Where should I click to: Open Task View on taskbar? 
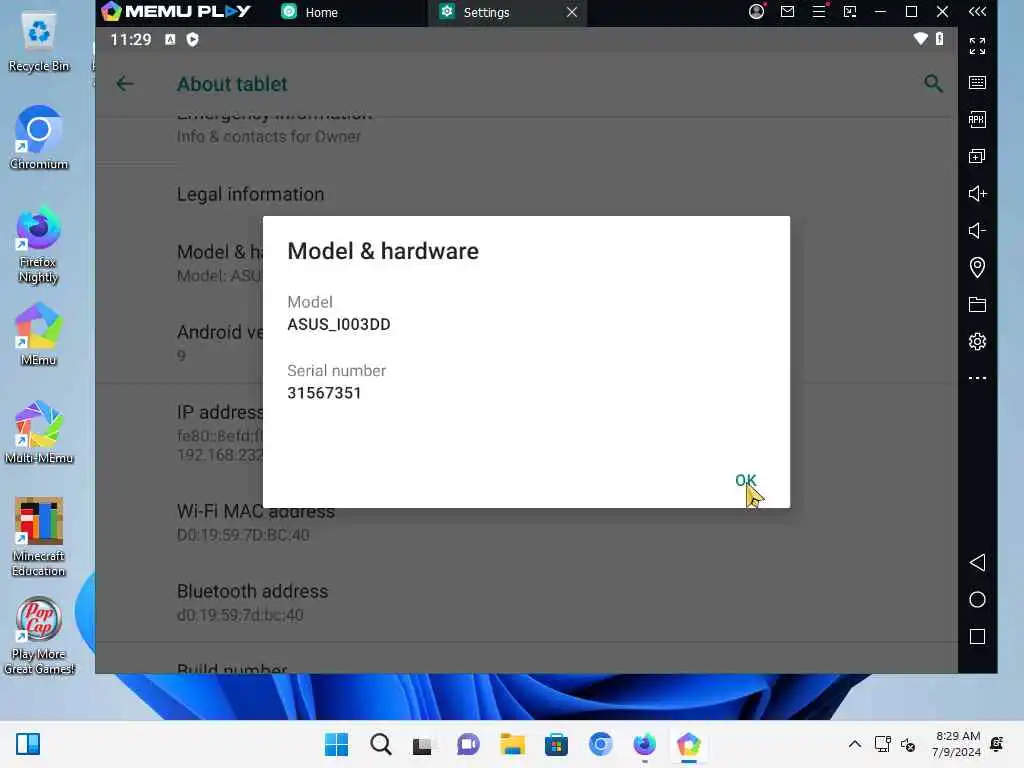pos(423,744)
